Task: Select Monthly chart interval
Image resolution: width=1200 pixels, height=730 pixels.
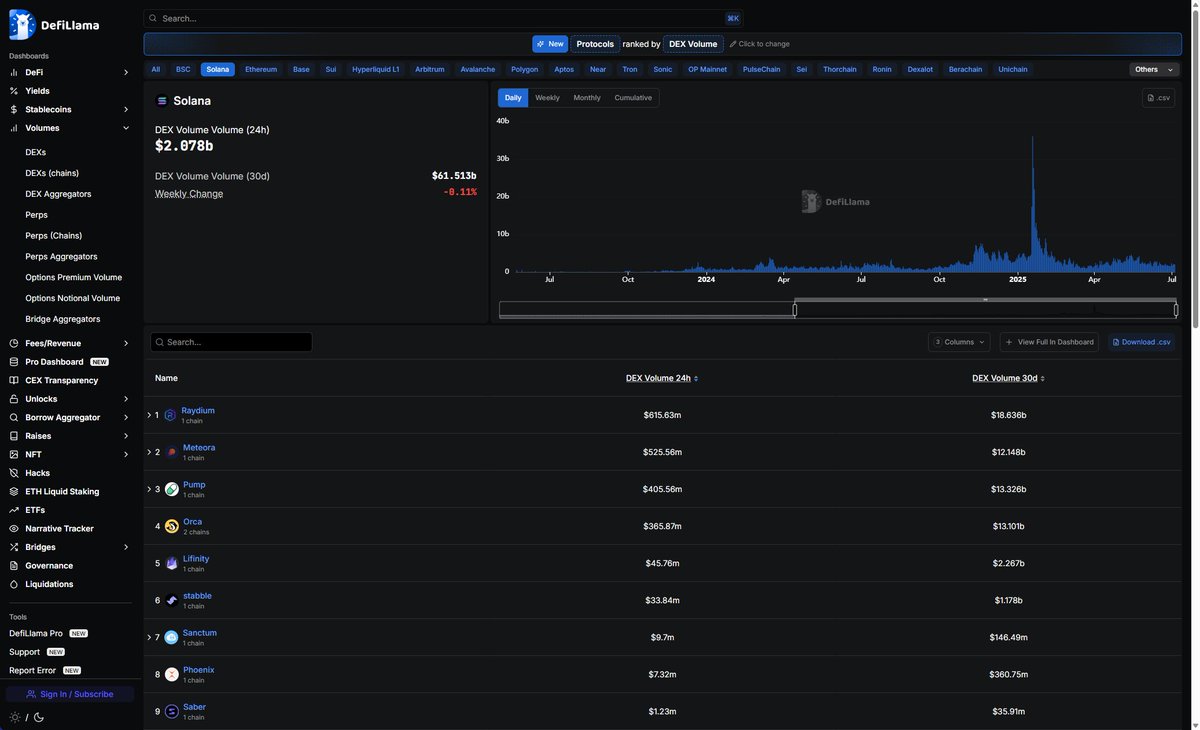Action: pos(587,98)
